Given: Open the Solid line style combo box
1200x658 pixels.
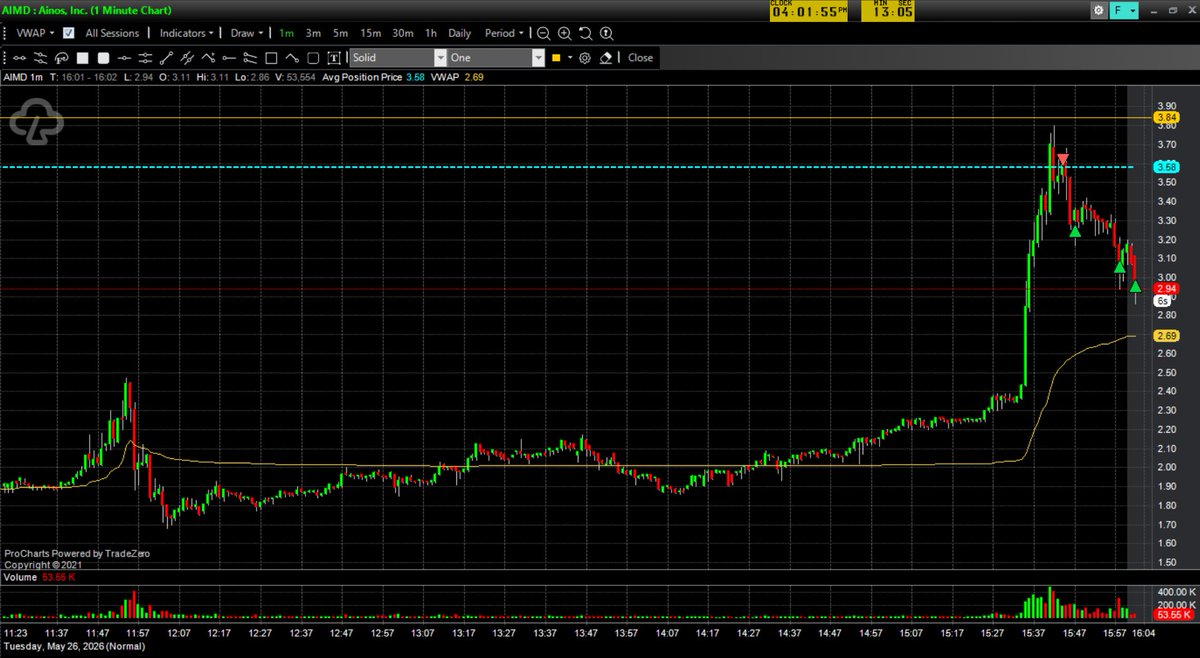Looking at the screenshot, I should click(x=398, y=58).
